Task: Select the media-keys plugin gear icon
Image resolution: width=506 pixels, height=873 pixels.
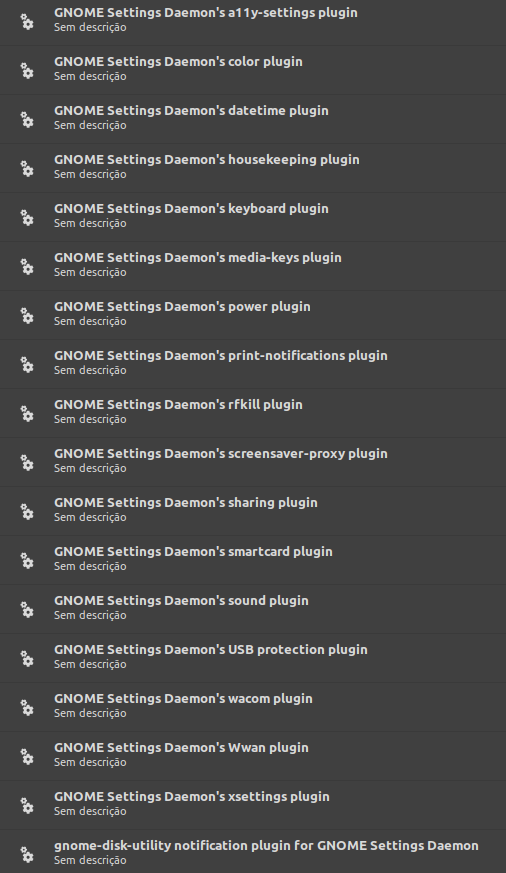Action: tap(27, 267)
